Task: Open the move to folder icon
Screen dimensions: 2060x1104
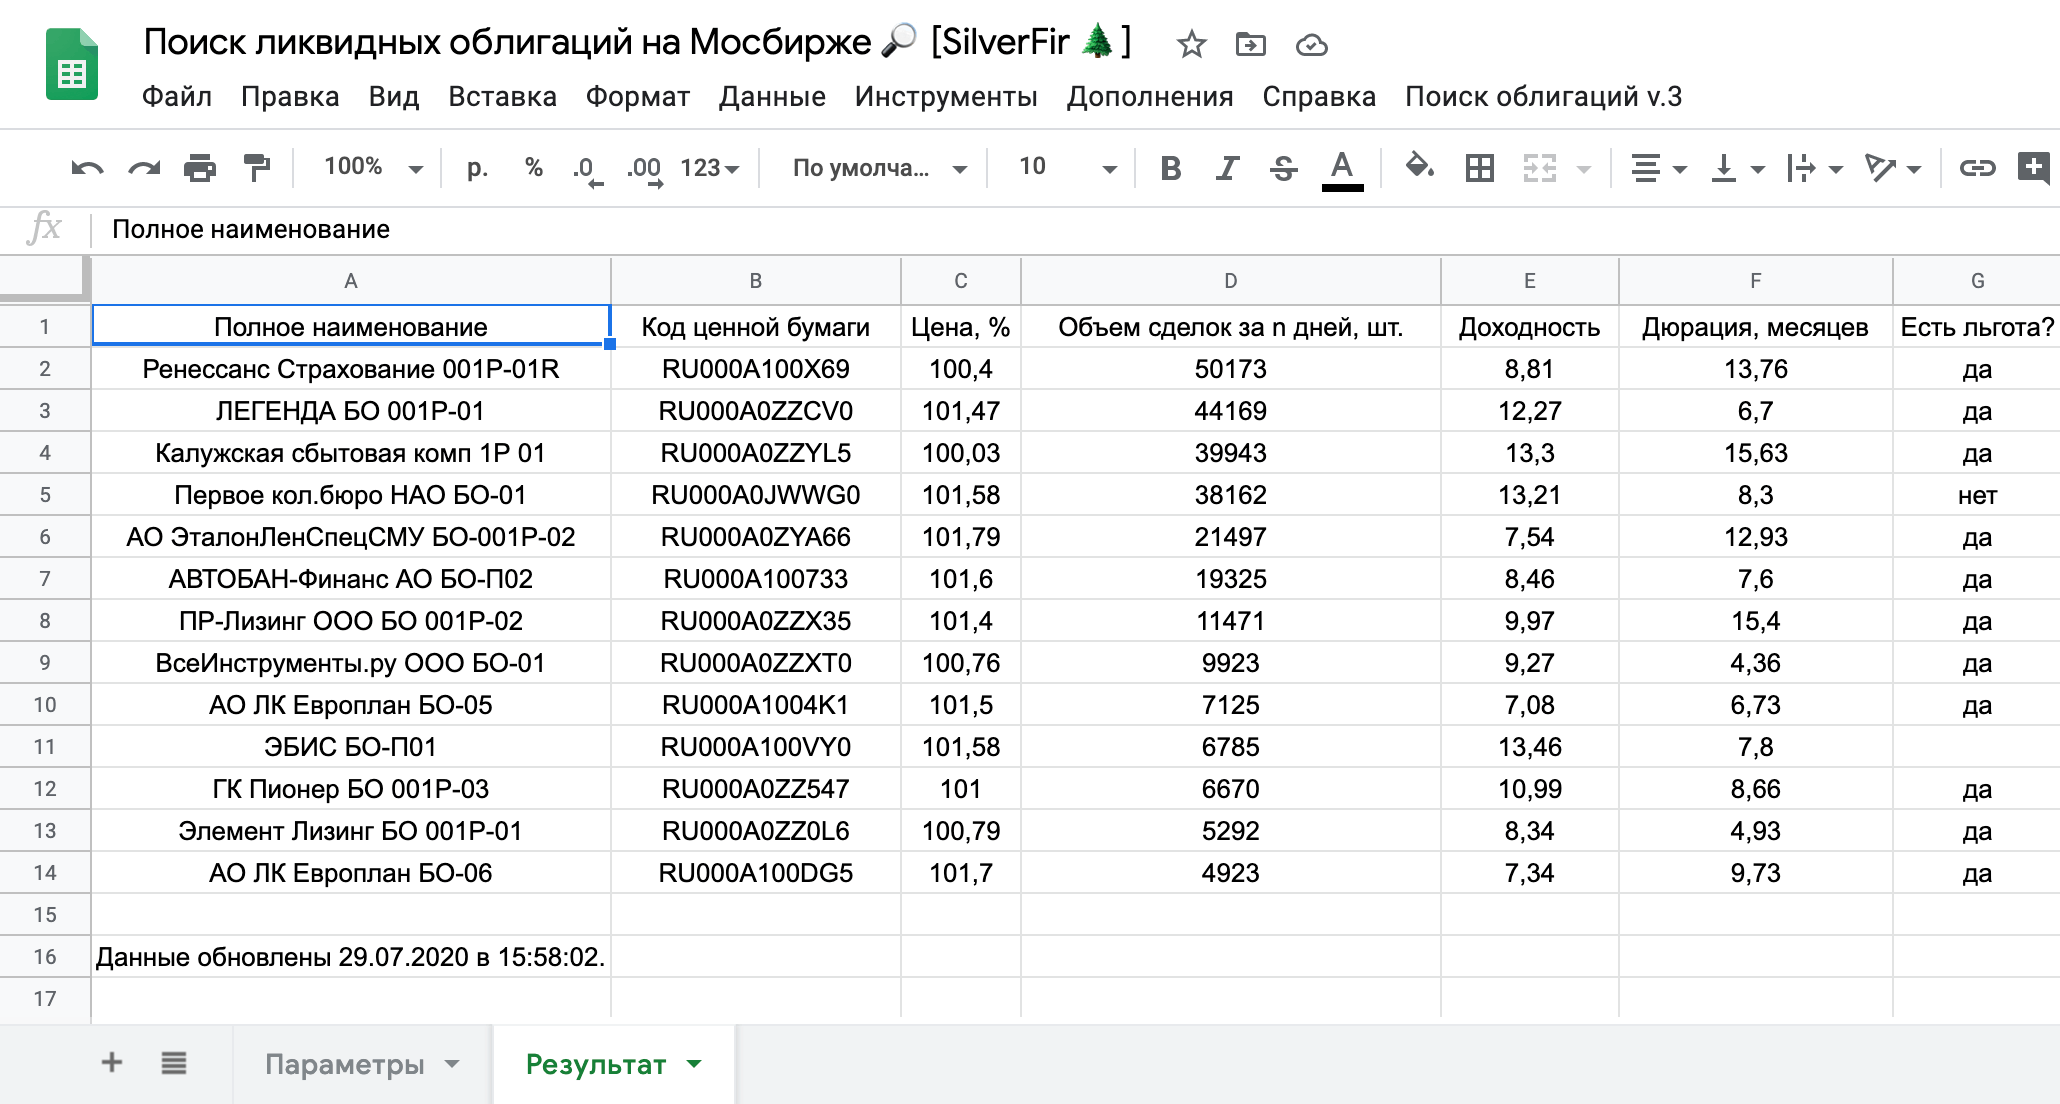Action: click(x=1250, y=44)
